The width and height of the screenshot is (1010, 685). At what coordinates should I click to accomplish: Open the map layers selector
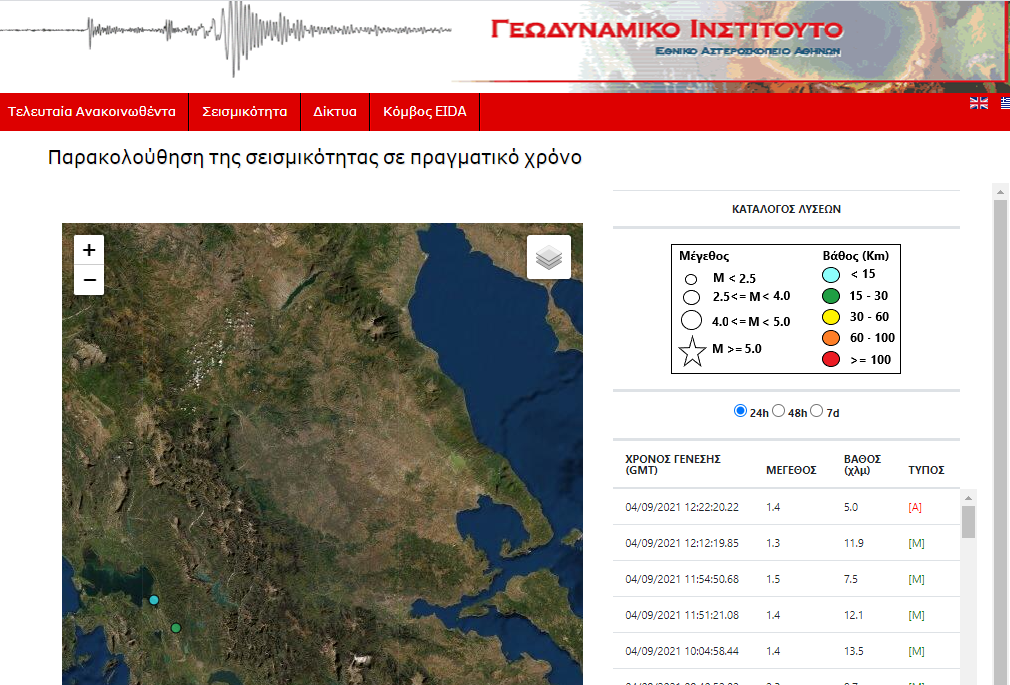click(x=549, y=257)
